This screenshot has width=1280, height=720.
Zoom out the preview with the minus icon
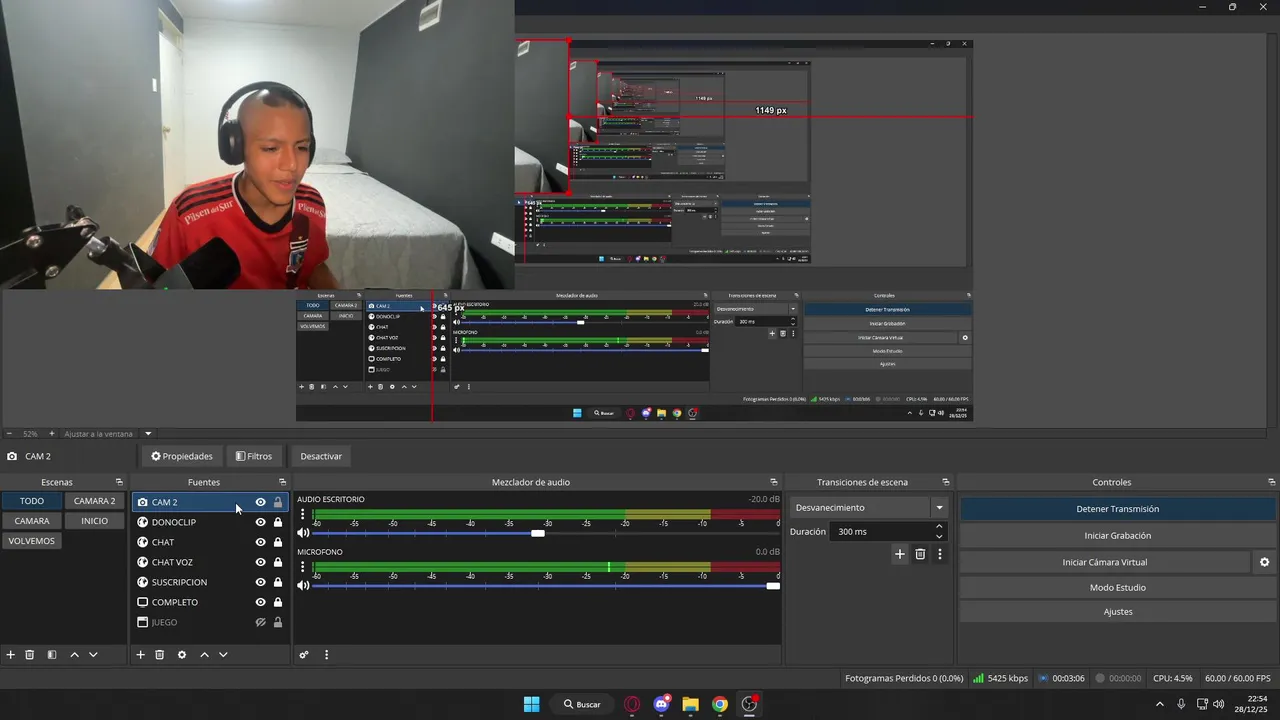coord(10,434)
